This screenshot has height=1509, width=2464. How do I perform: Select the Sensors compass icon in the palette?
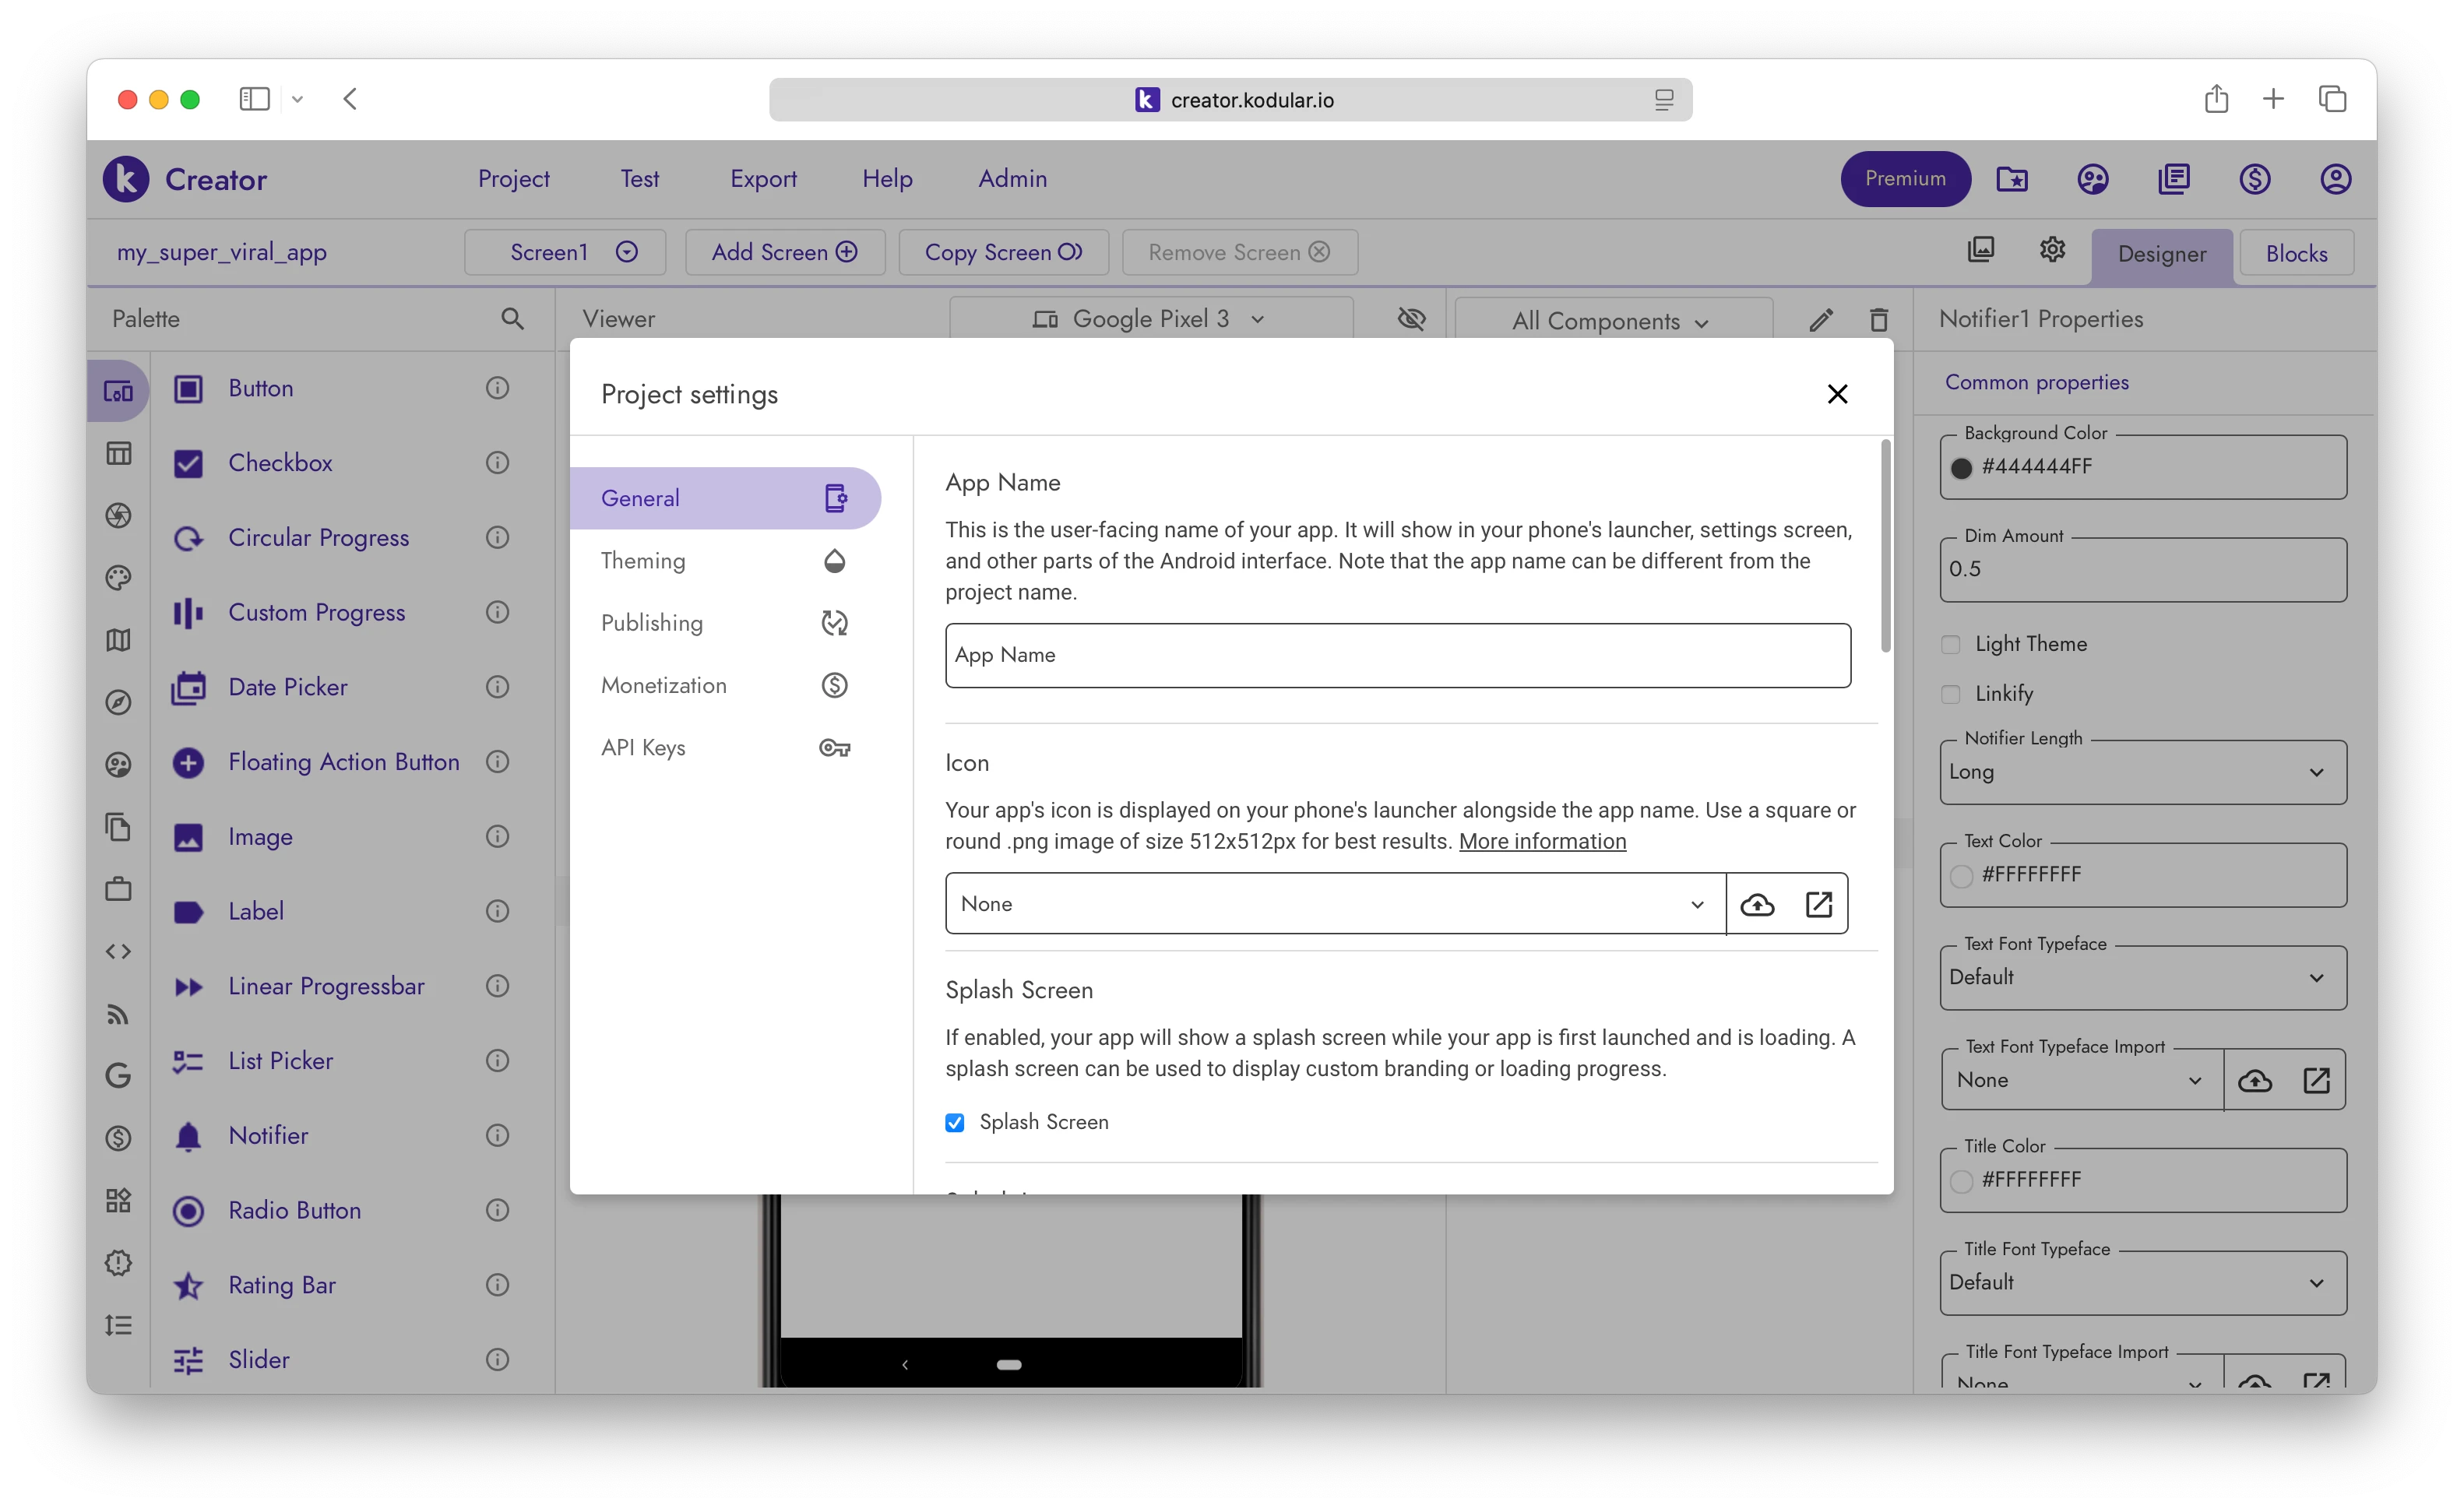coord(118,703)
